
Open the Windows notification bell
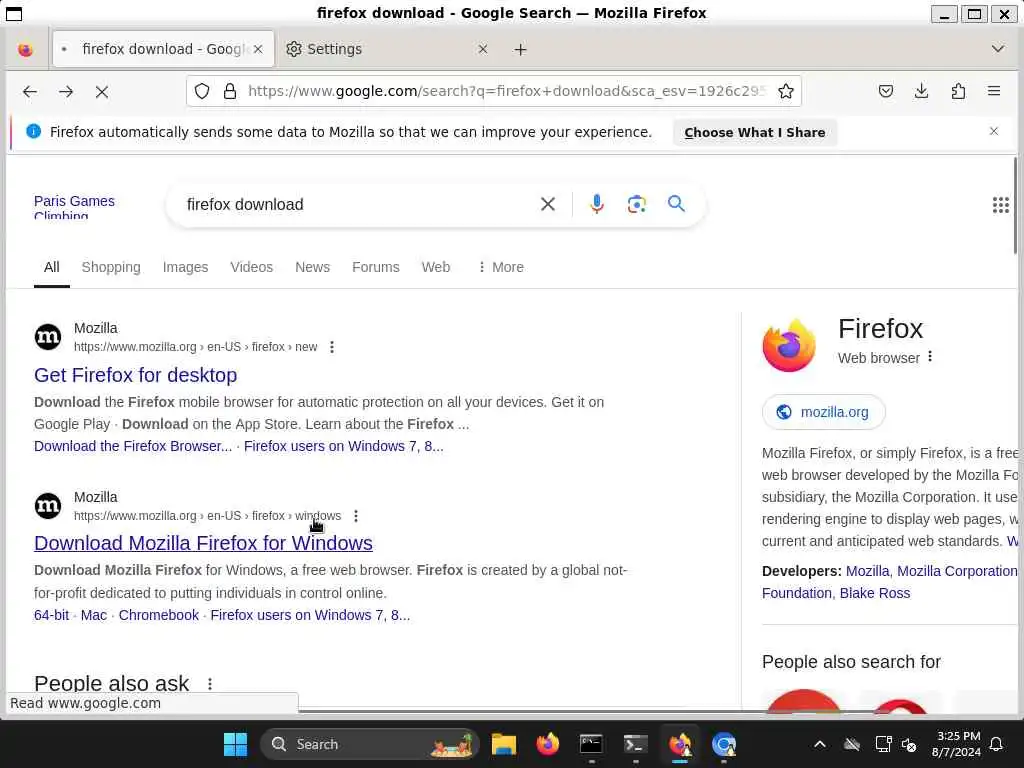(997, 744)
